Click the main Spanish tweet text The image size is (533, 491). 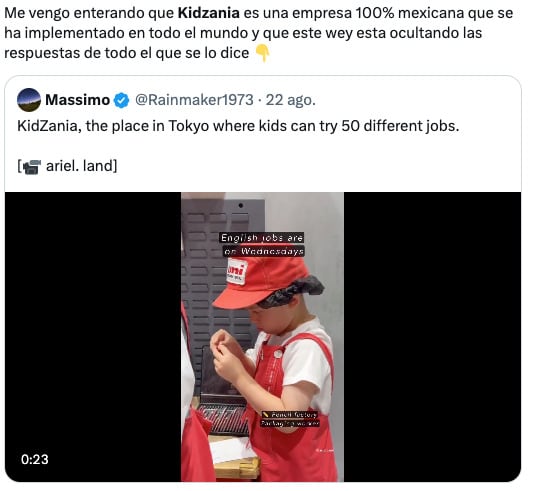pyautogui.click(x=258, y=33)
